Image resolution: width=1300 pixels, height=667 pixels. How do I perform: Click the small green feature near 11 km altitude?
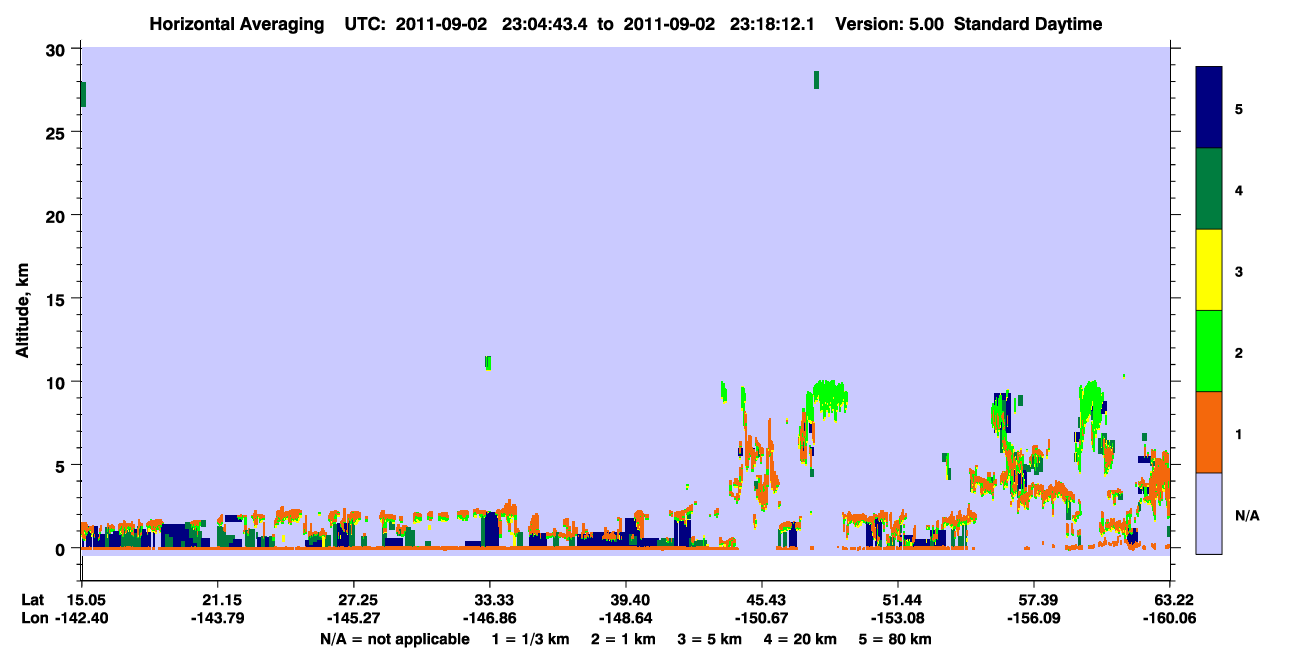point(488,363)
